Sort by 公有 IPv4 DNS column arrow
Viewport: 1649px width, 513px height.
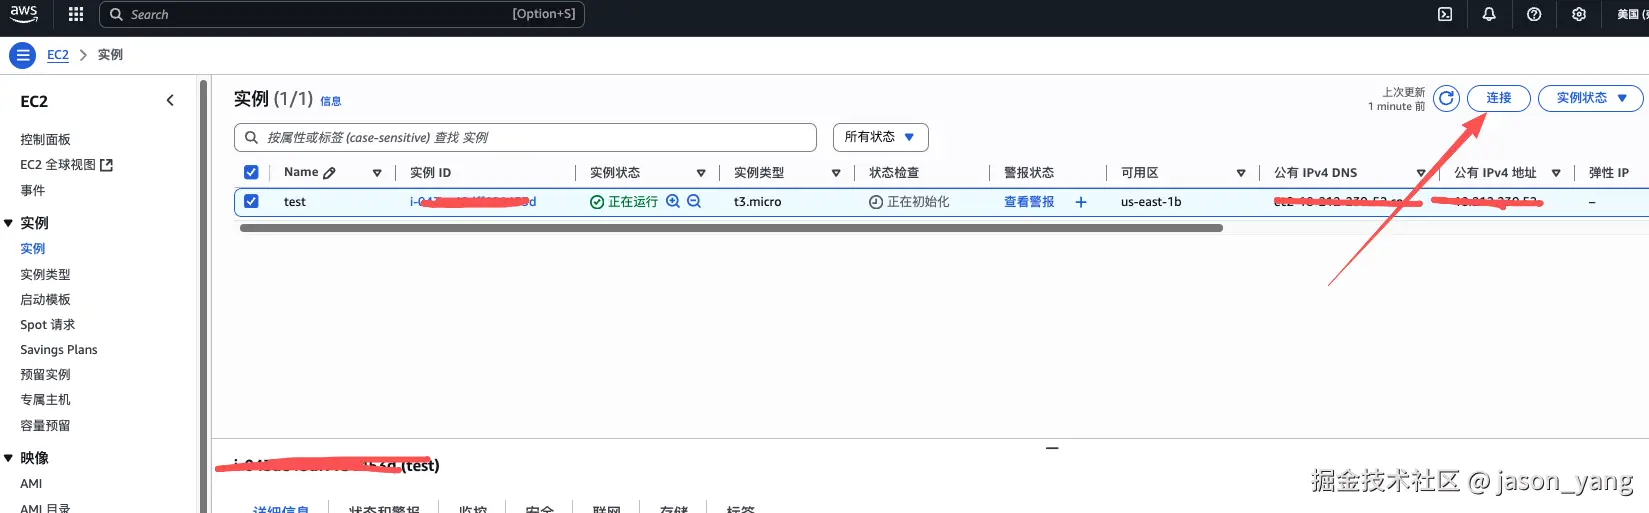1421,173
